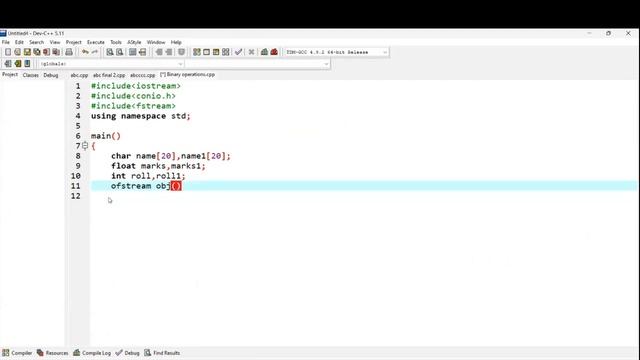640x360 pixels.
Task: Click the Goto Bookmark icon in second toolbar row
Action: point(27,64)
